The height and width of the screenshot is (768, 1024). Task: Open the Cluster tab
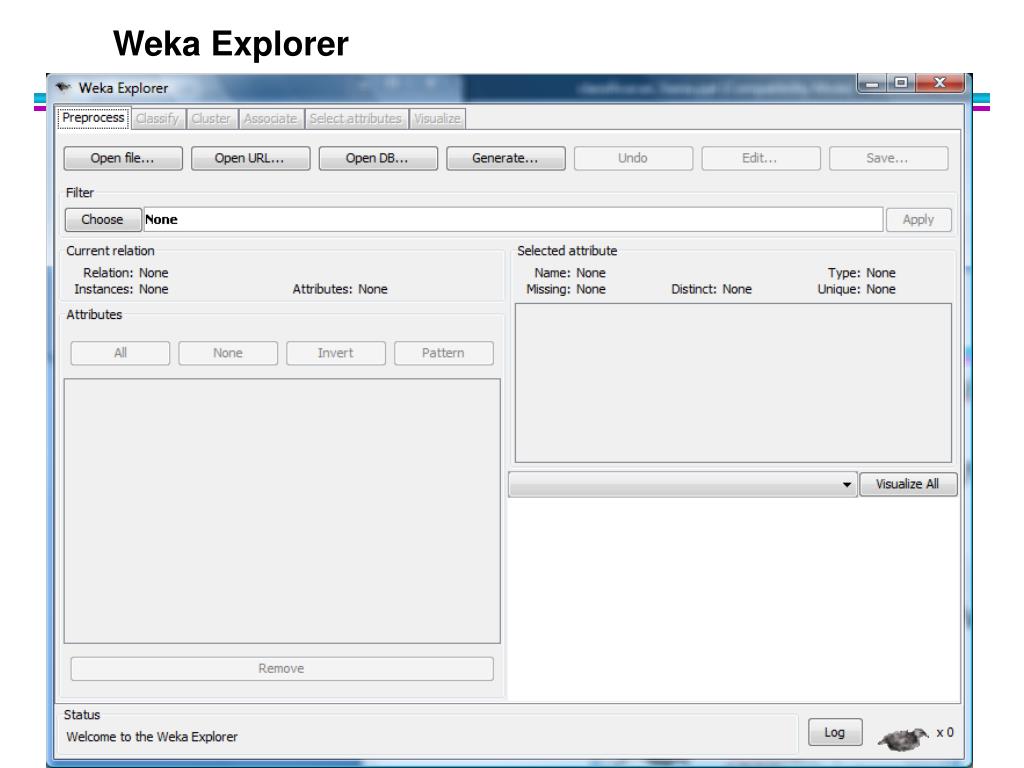point(211,119)
